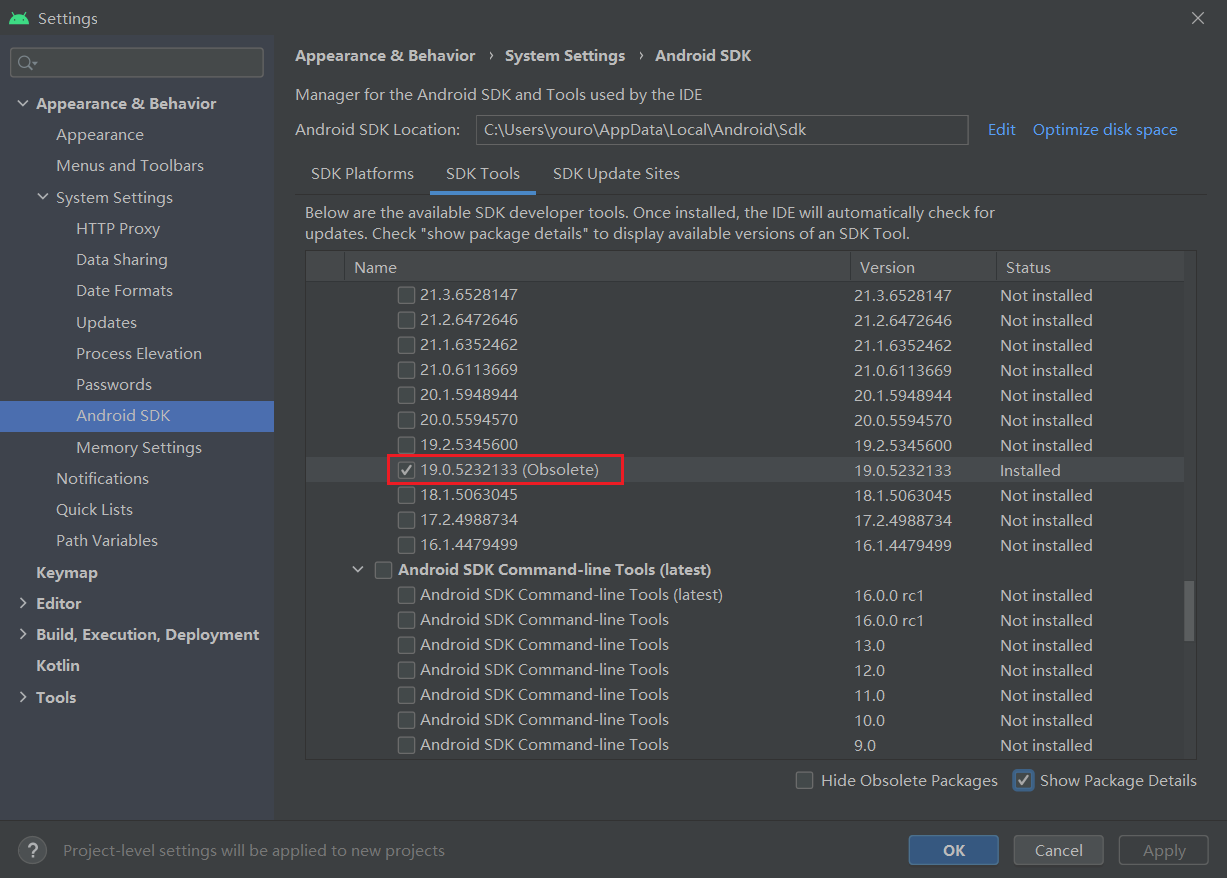Expand the Editor settings section
This screenshot has width=1227, height=878.
23,604
